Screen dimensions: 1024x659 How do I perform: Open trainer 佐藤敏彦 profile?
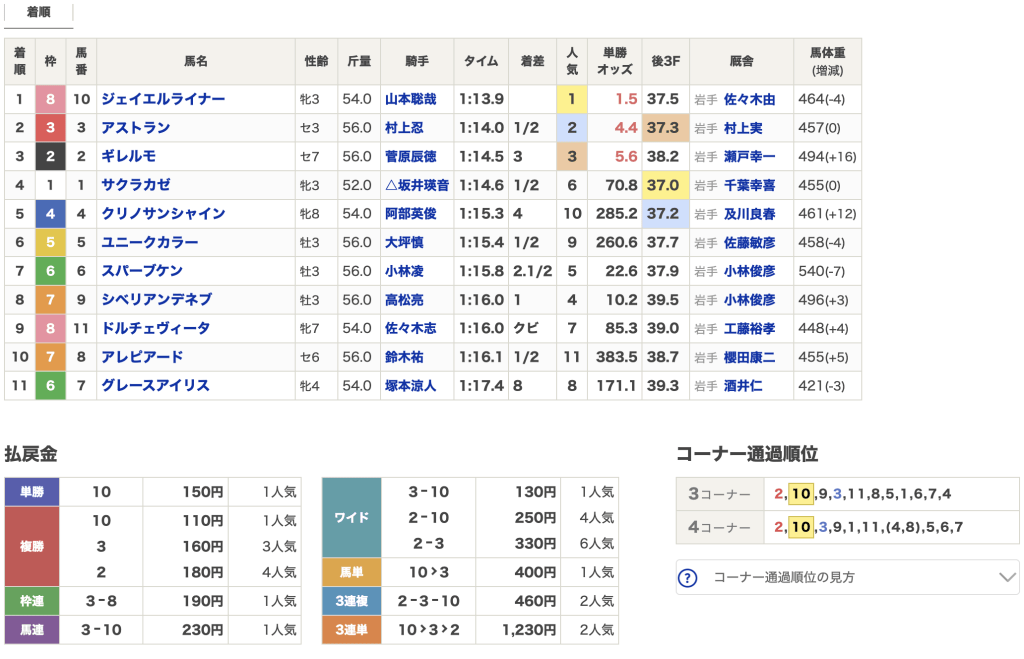pyautogui.click(x=750, y=242)
